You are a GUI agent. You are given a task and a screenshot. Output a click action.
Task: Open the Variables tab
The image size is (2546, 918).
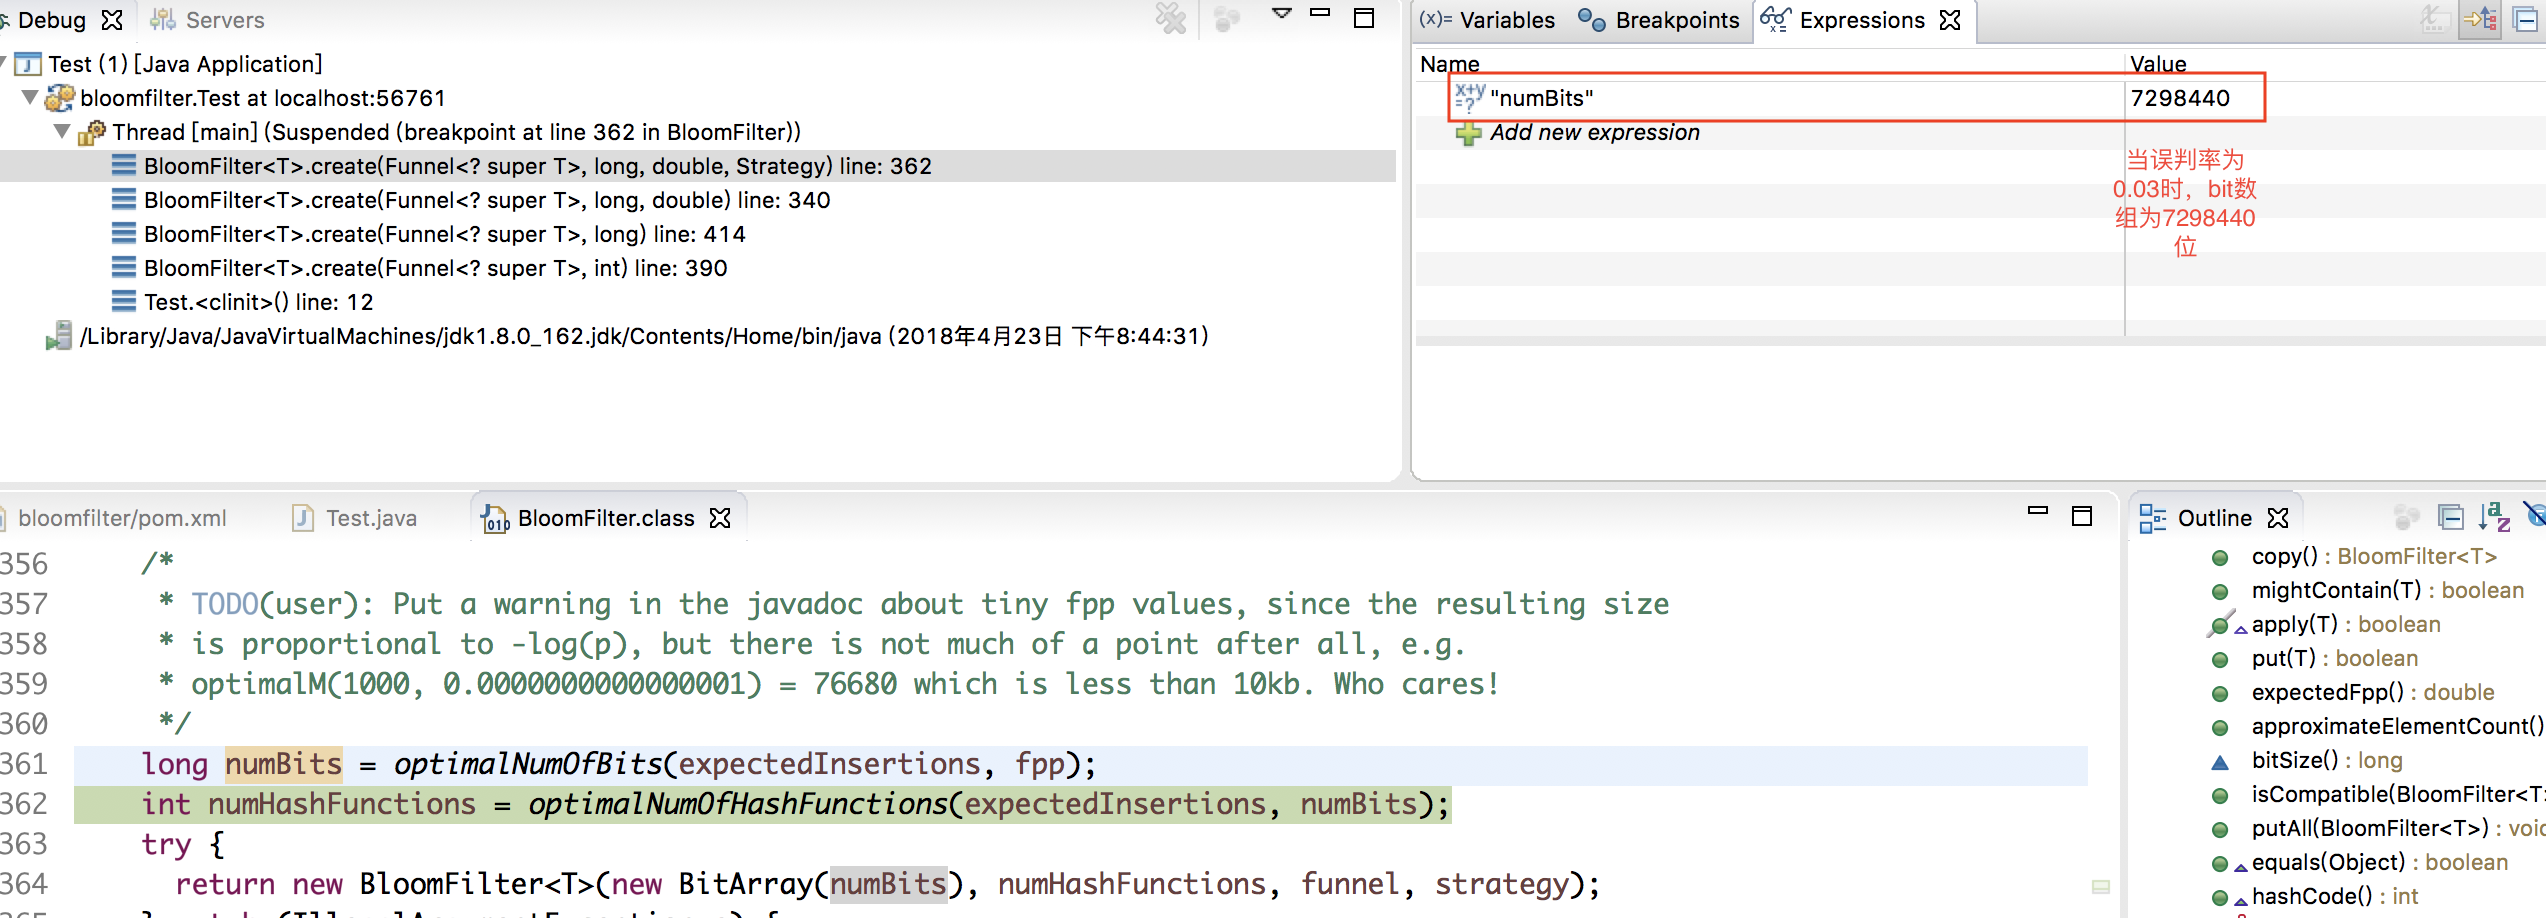[1488, 20]
